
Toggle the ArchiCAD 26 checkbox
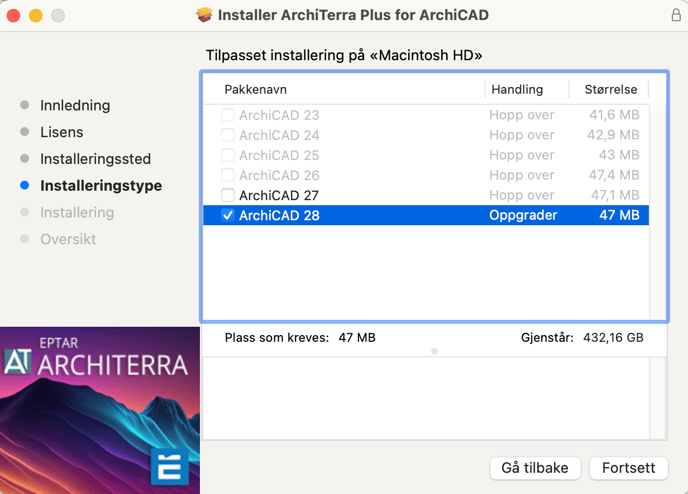coord(228,175)
